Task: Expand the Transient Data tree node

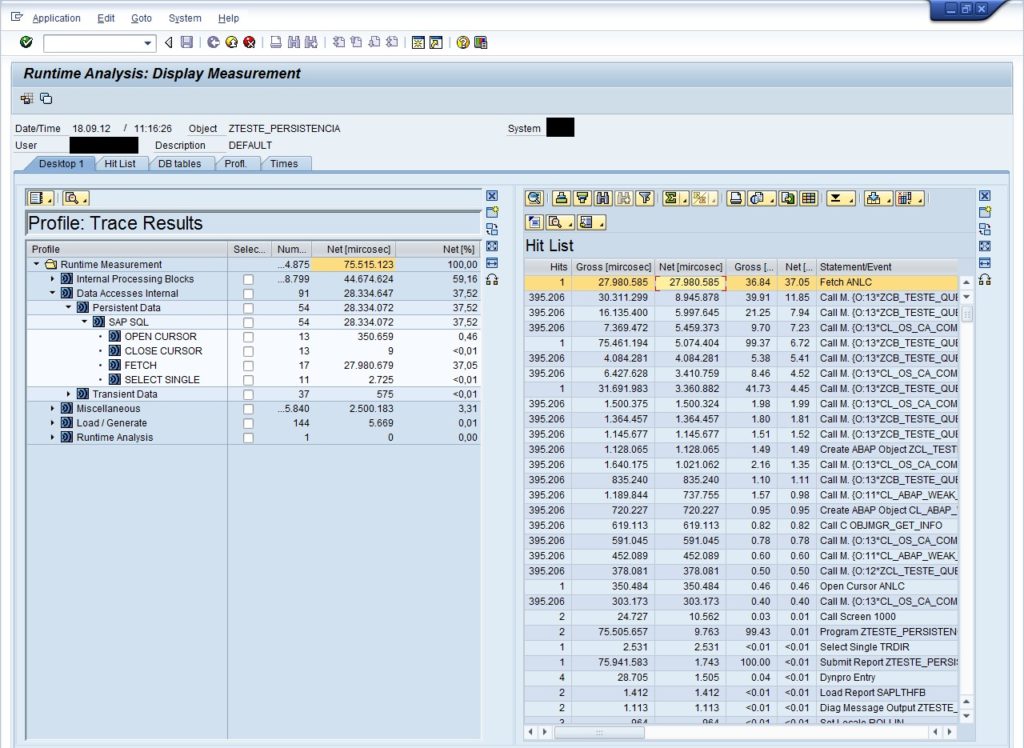Action: click(x=68, y=395)
